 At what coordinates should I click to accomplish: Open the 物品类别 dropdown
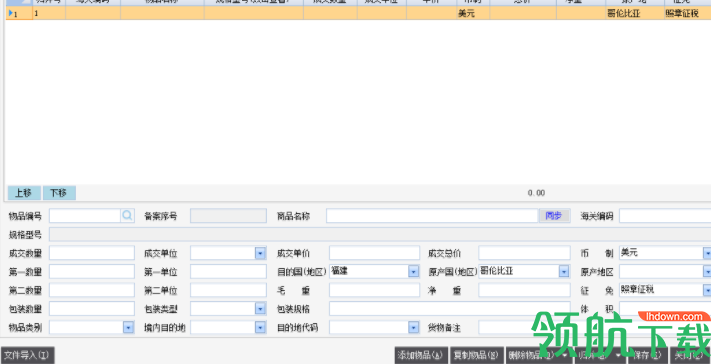tap(128, 327)
